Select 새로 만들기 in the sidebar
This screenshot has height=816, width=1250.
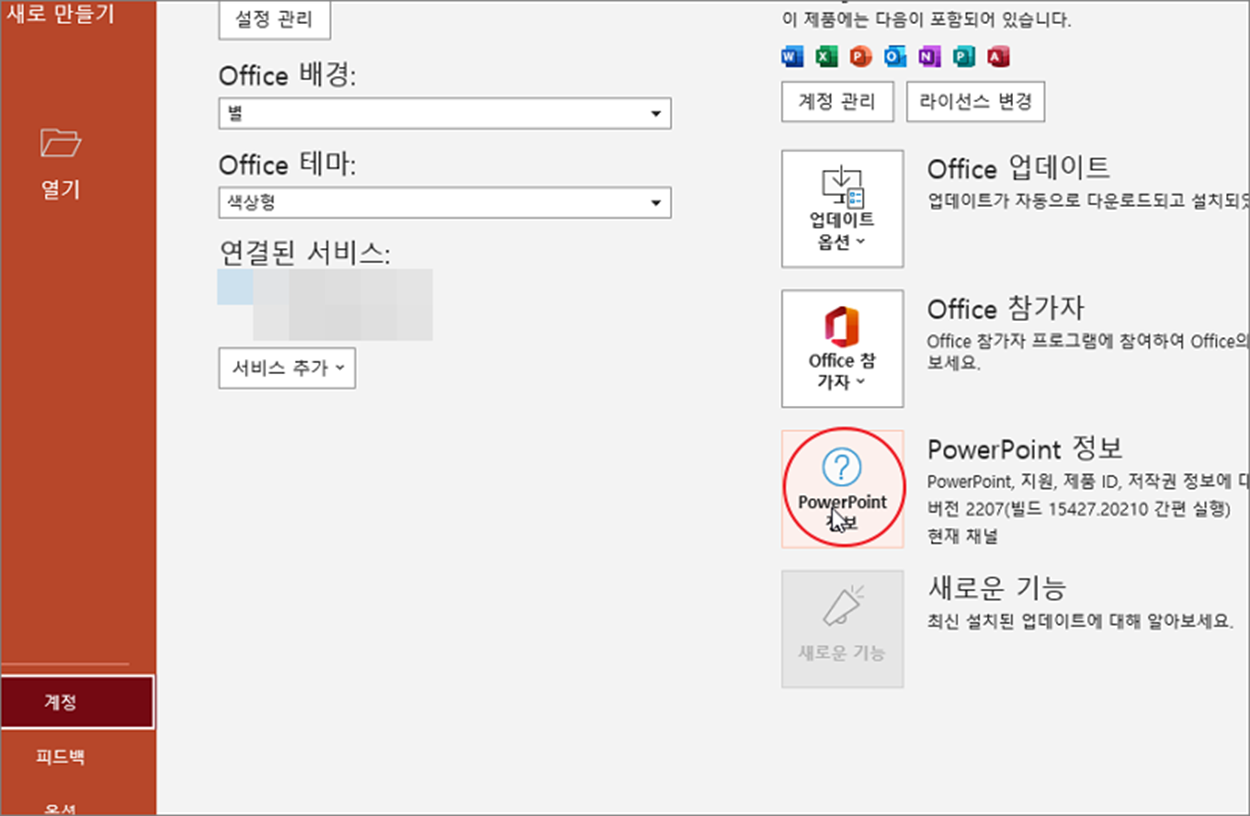(x=61, y=14)
